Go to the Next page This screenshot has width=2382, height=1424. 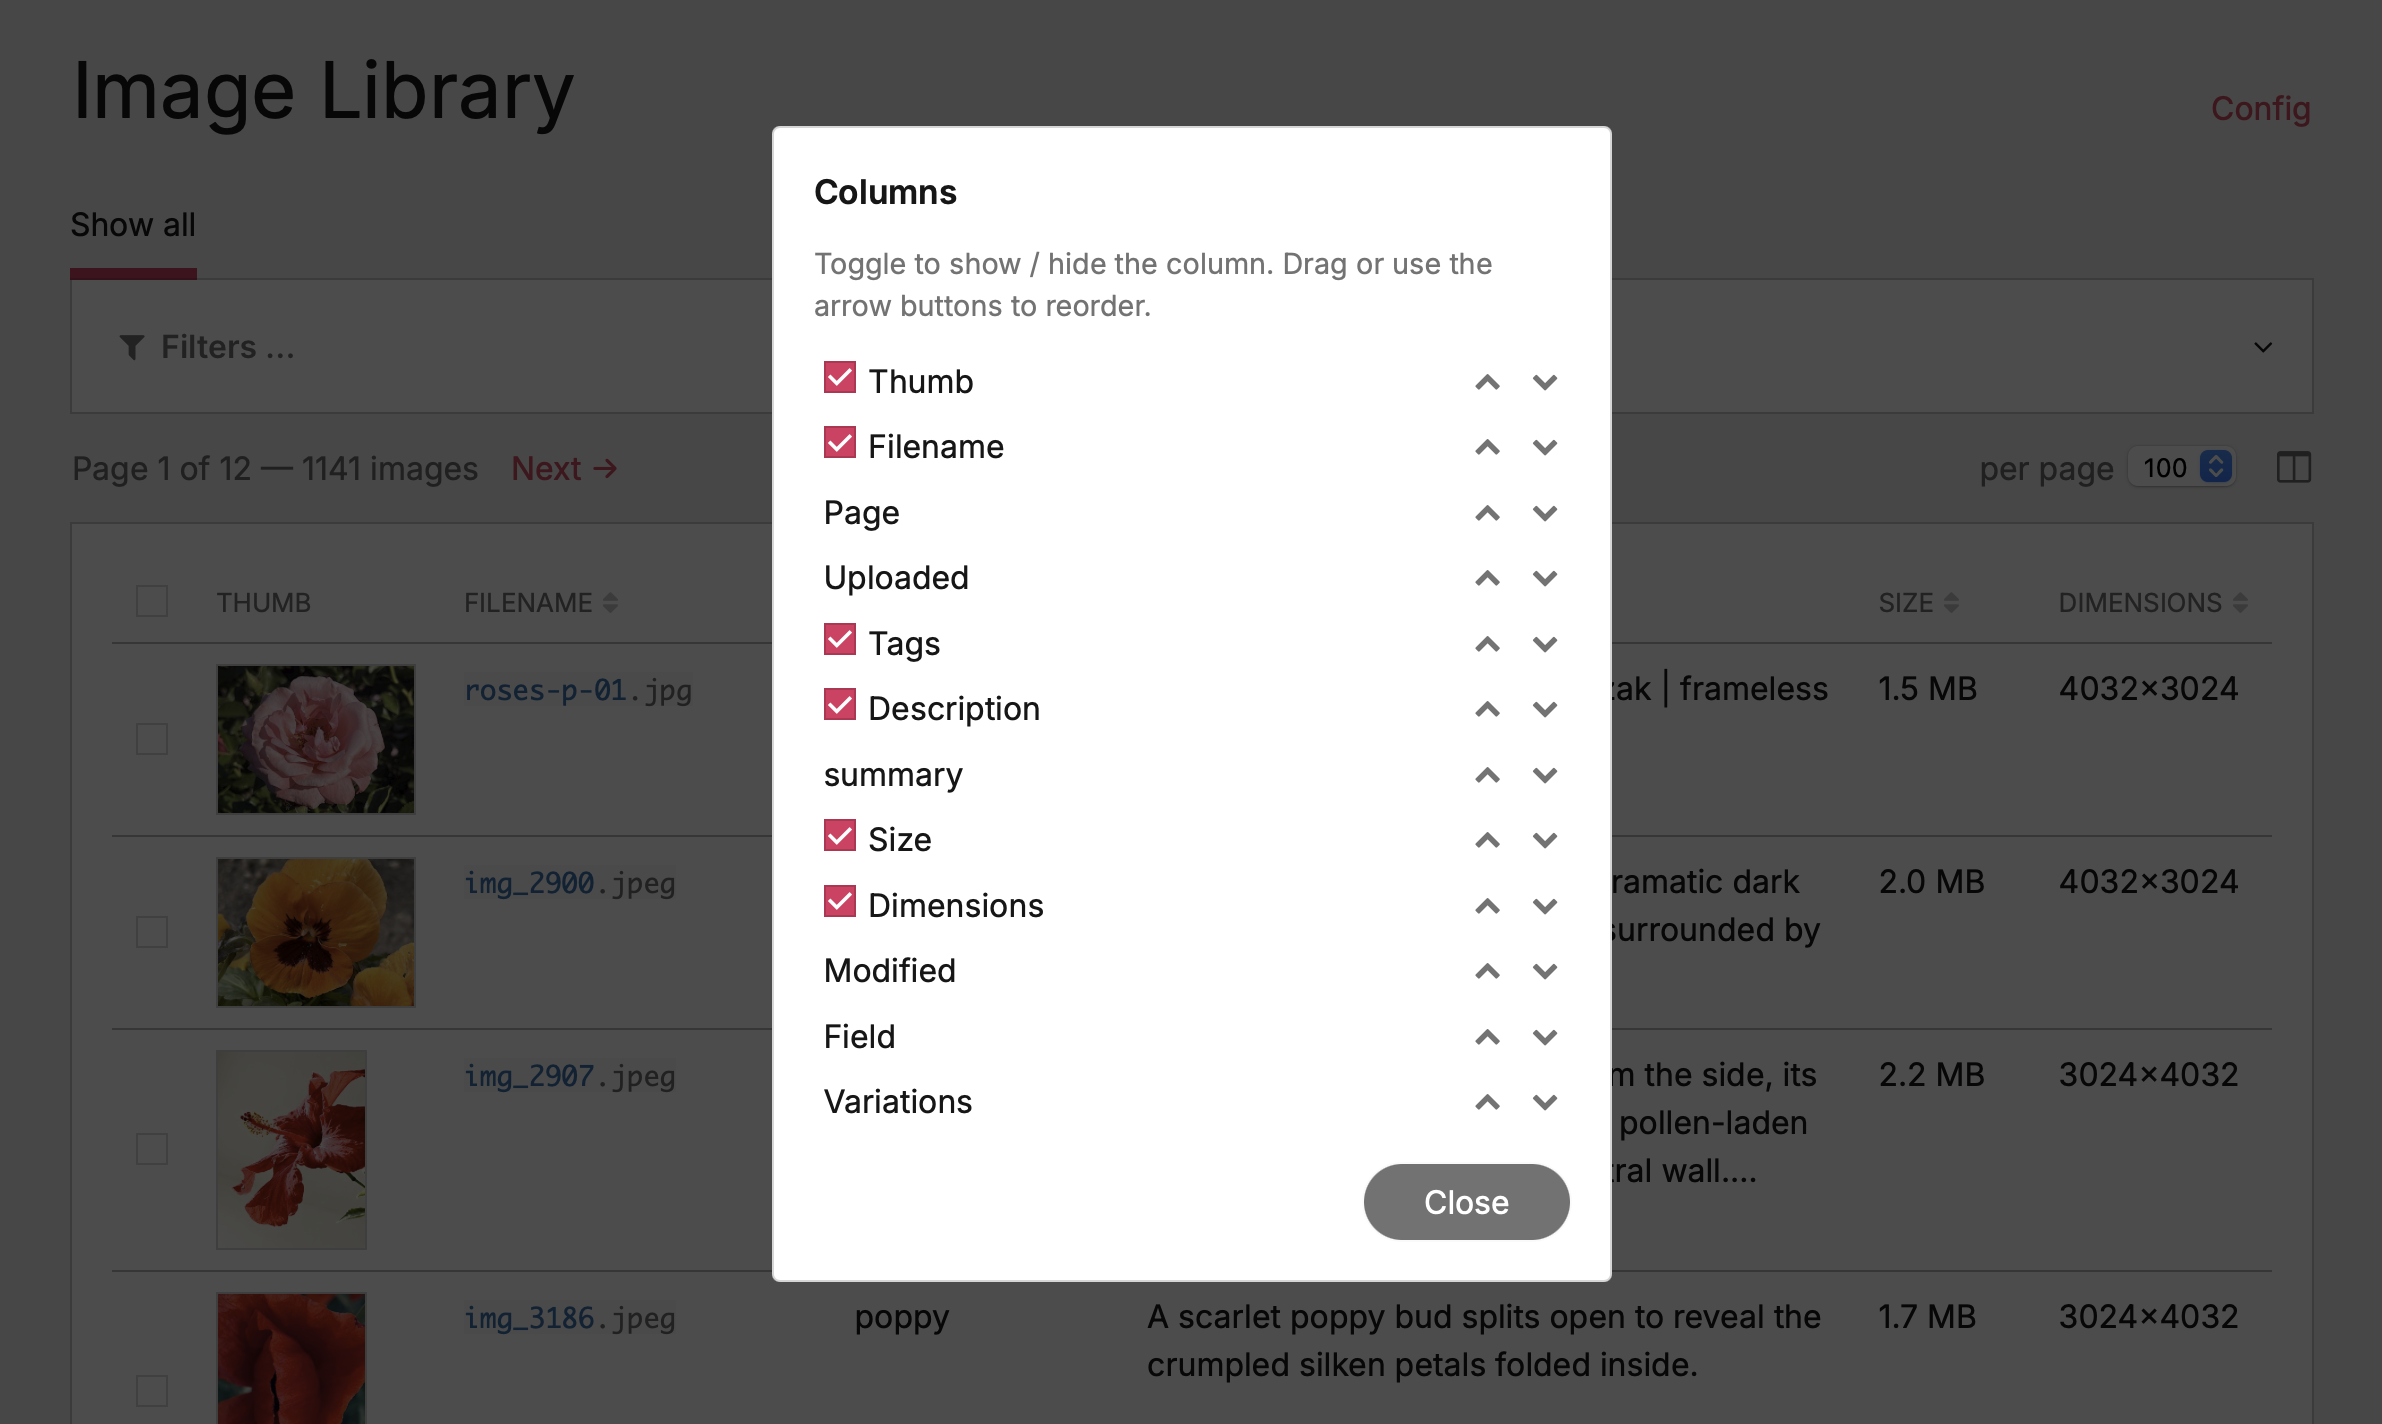[565, 468]
